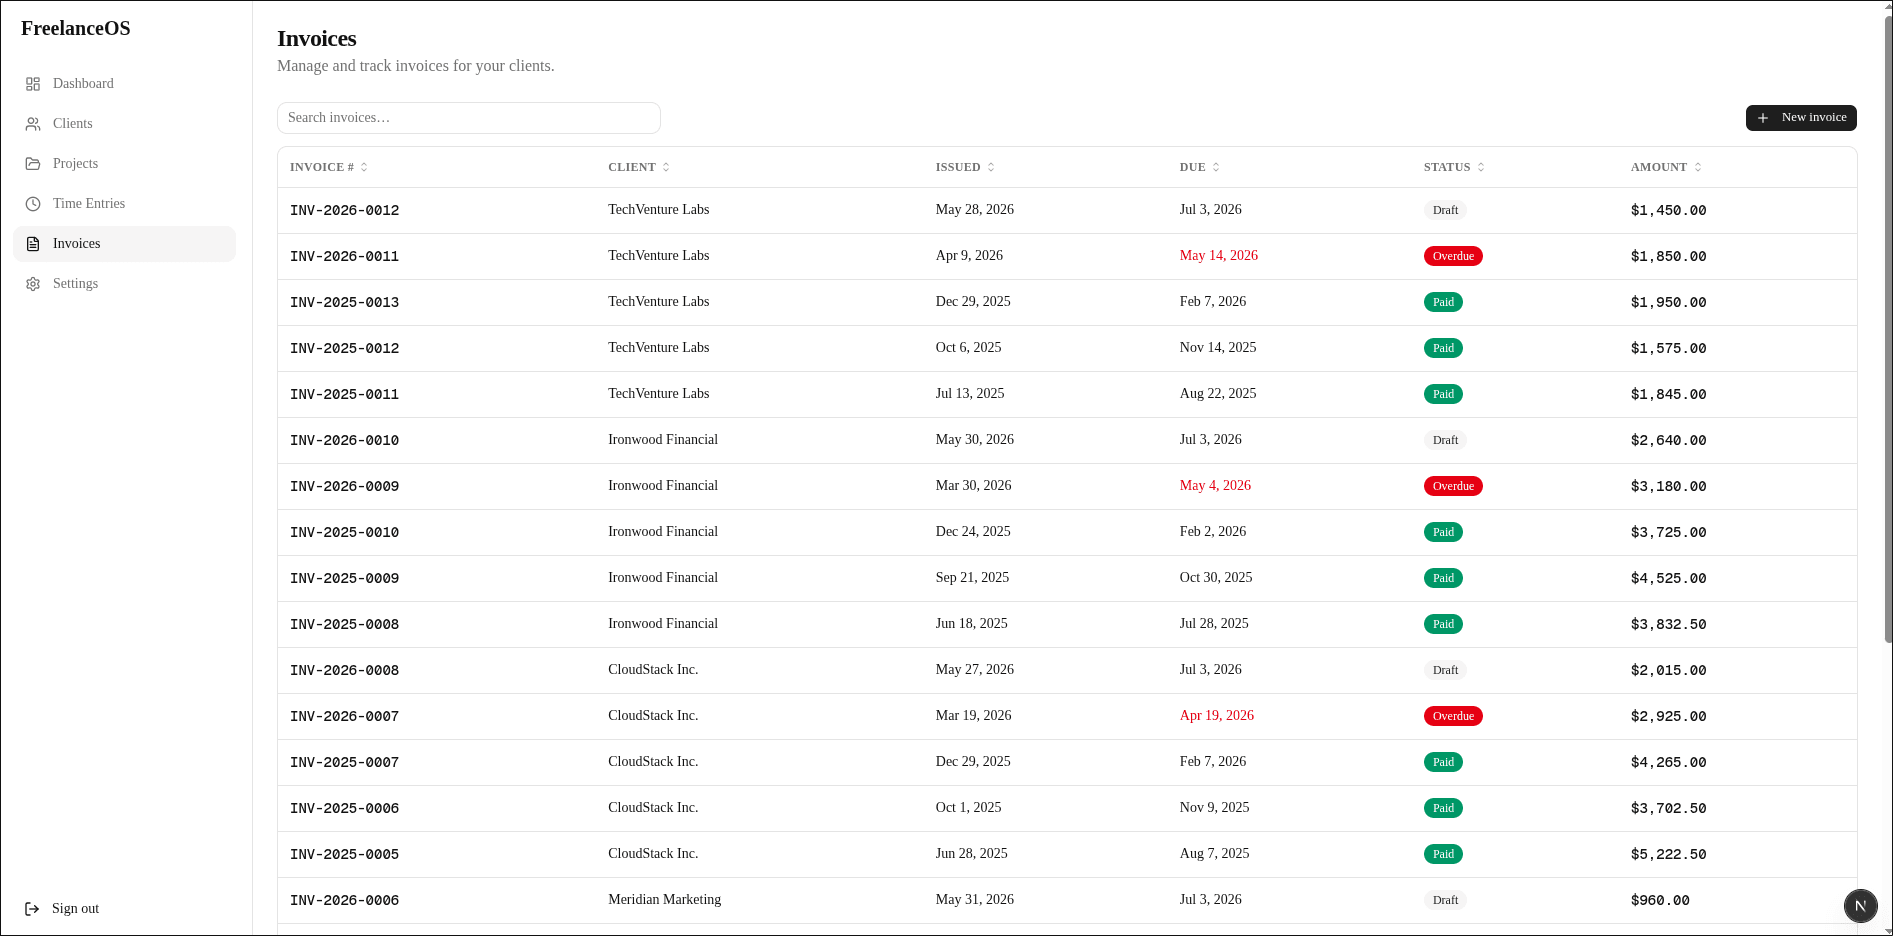
Task: Sort by the Invoice # column arrows
Action: pyautogui.click(x=364, y=167)
